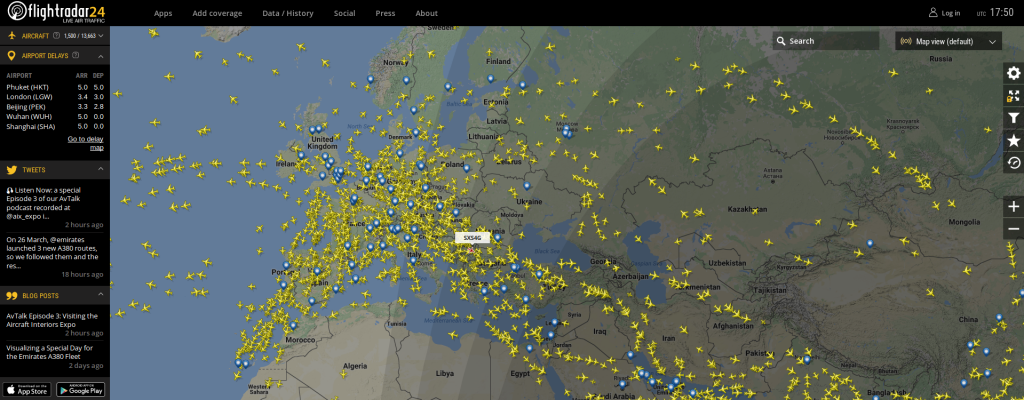Click the Airport Delays pin icon
The width and height of the screenshot is (1024, 400).
(x=11, y=56)
